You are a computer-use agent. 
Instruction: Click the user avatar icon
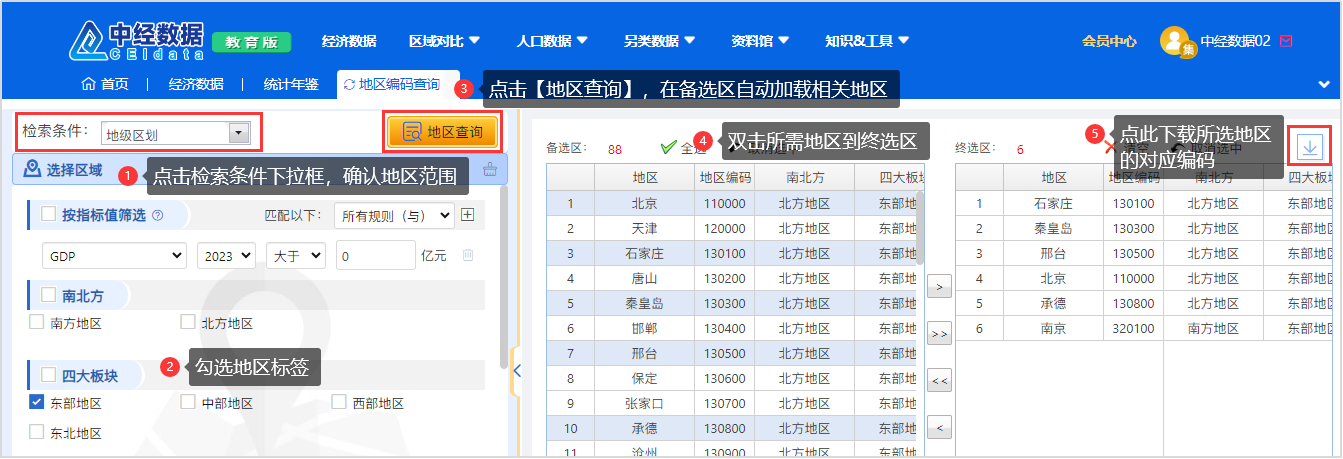[x=1175, y=42]
